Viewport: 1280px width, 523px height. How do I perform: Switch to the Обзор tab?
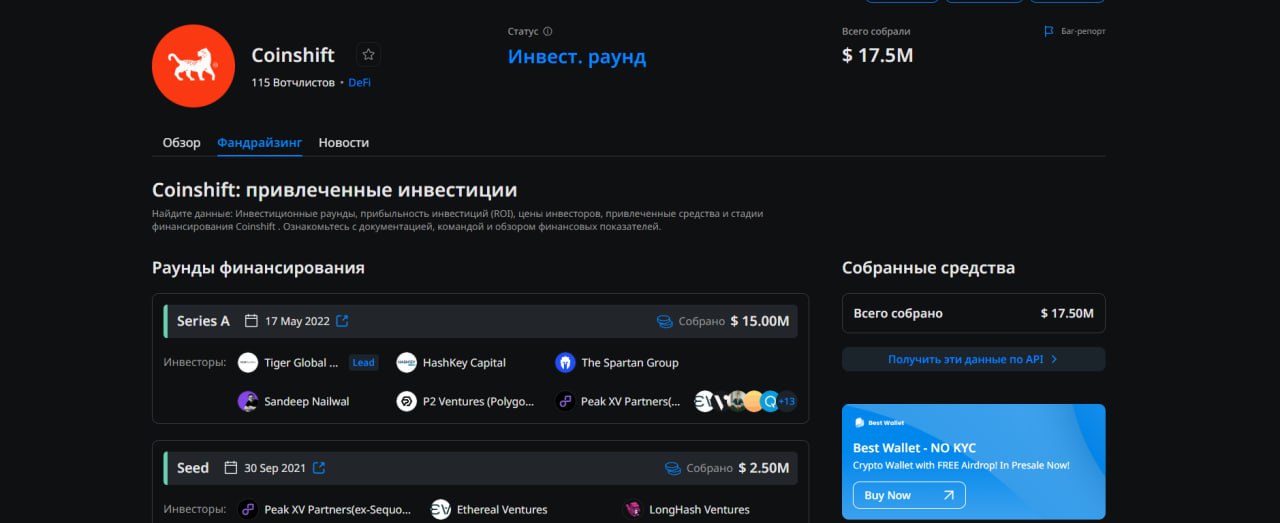pos(182,143)
